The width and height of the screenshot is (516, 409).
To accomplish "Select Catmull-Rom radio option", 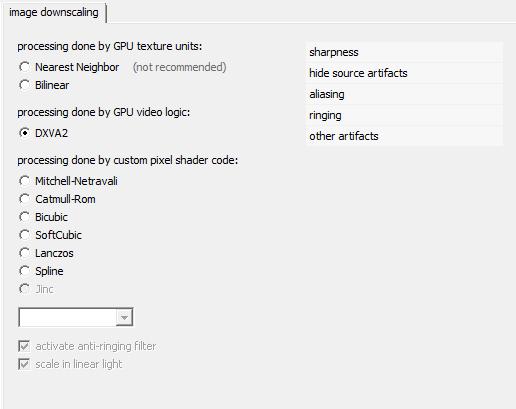I will coord(24,199).
